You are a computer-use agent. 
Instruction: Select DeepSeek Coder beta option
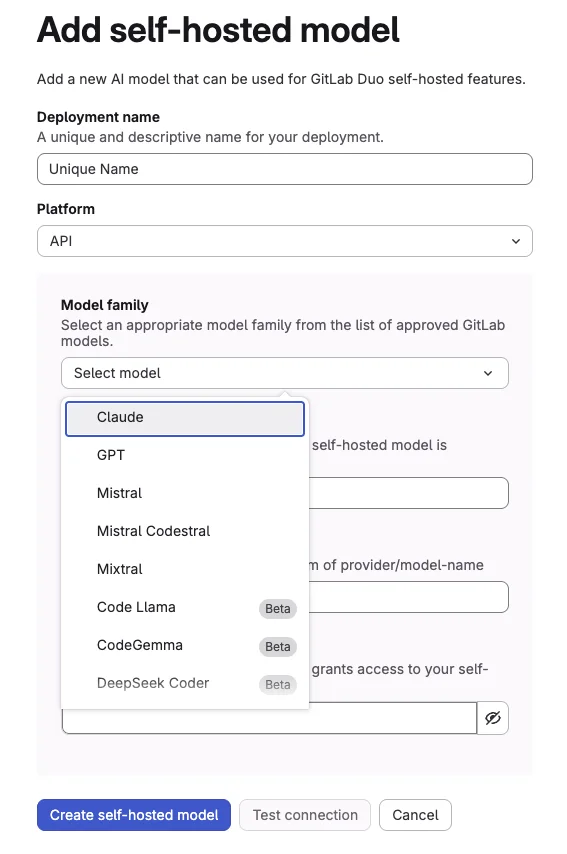(x=185, y=684)
